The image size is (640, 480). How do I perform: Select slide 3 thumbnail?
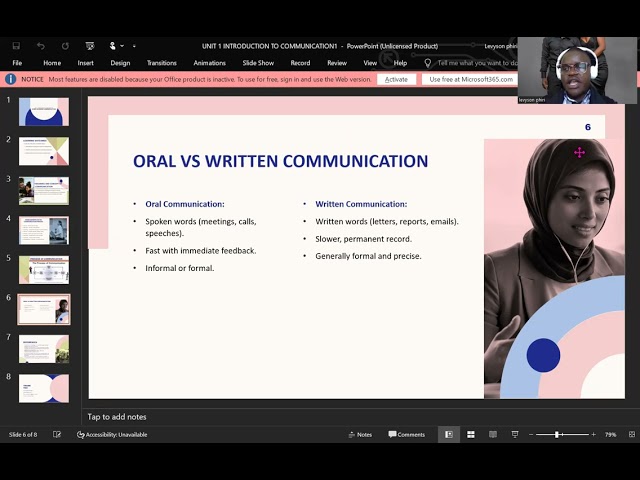(44, 191)
